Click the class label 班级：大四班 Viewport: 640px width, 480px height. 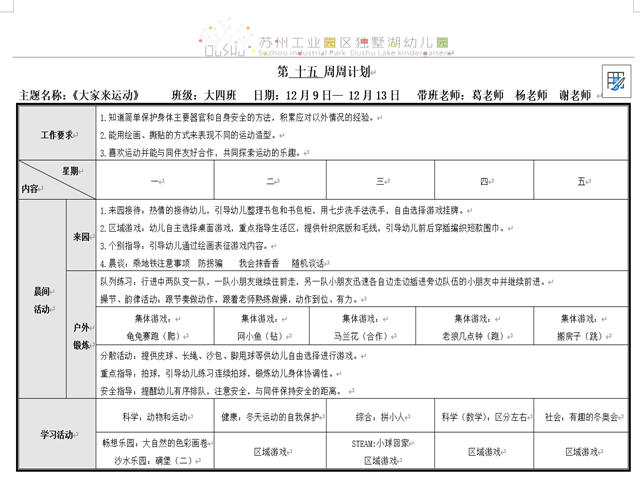204,95
